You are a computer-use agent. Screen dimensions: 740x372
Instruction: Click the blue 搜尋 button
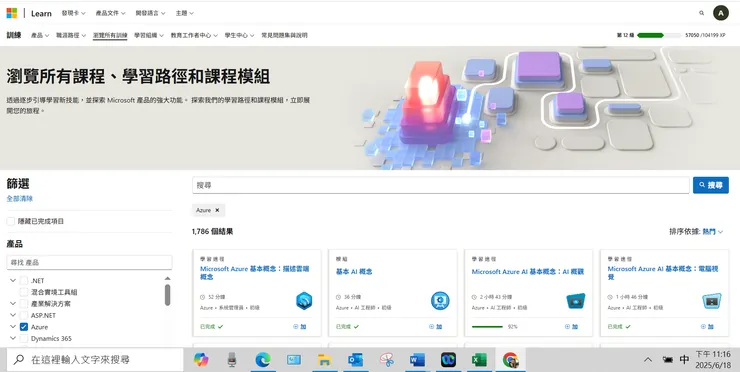click(x=711, y=185)
